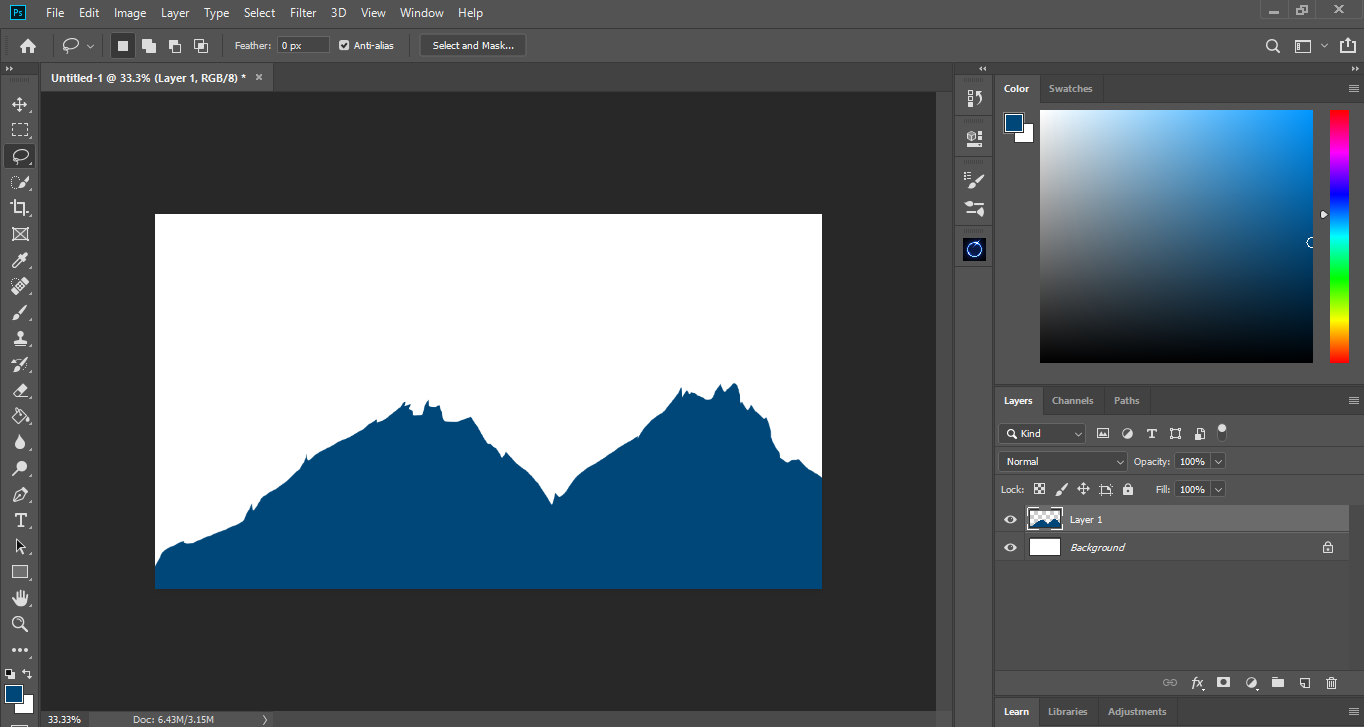Switch to the Adjustments tab
Image resolution: width=1364 pixels, height=727 pixels.
click(x=1137, y=712)
